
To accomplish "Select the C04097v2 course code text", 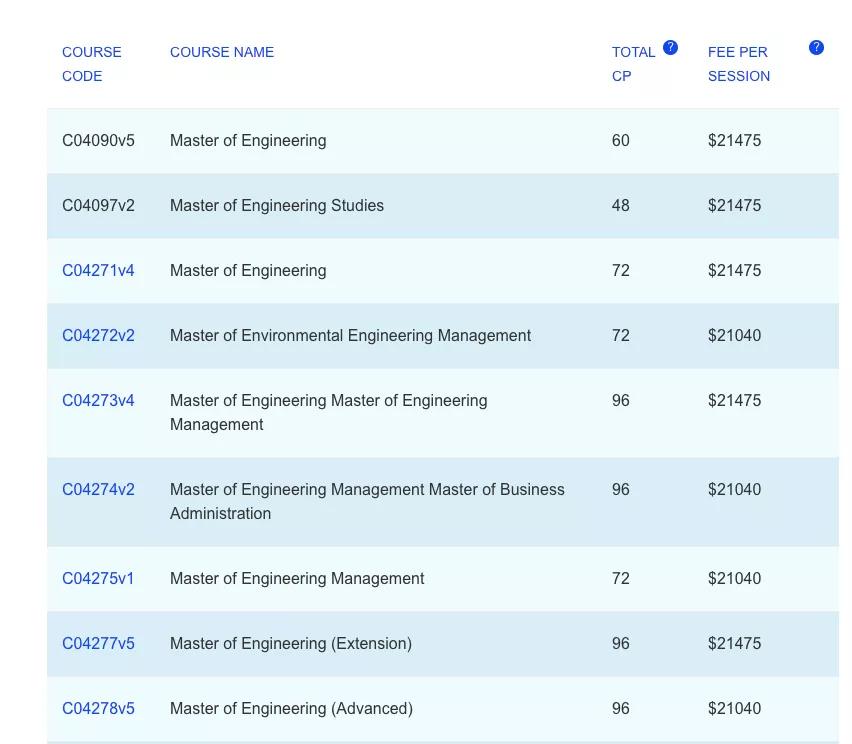I will point(98,206).
